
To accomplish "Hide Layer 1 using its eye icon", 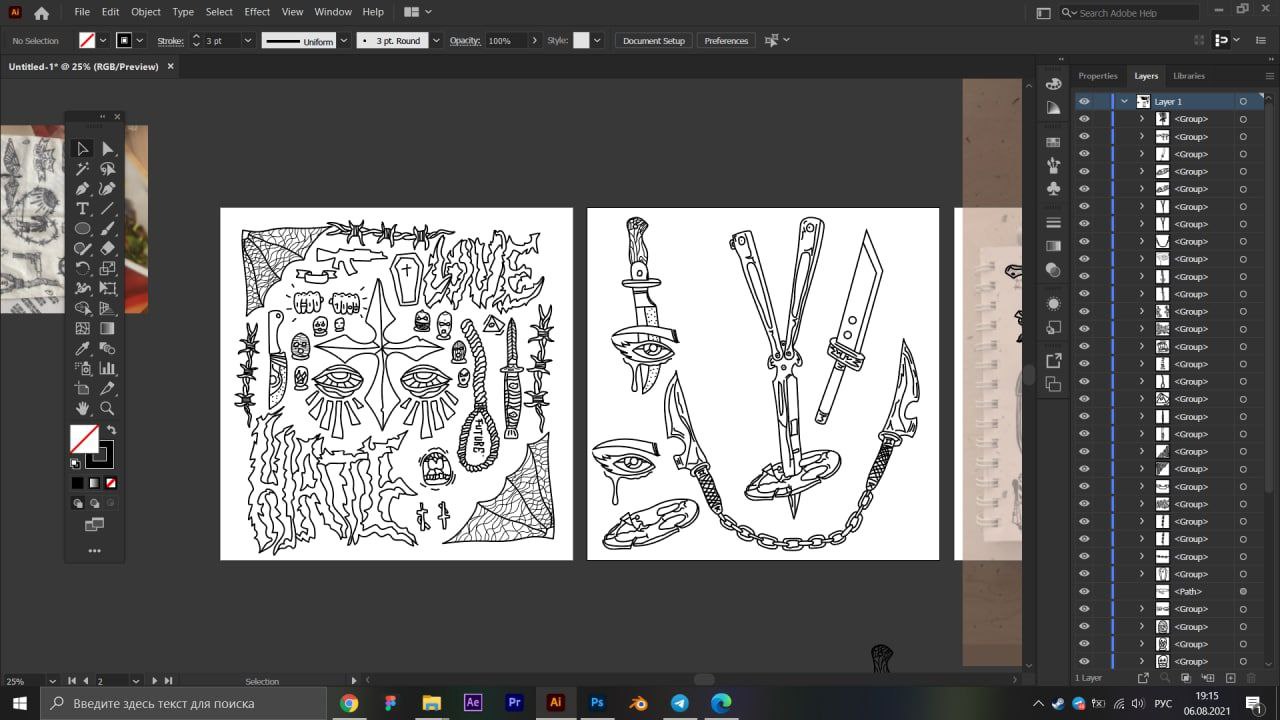I will click(x=1084, y=101).
